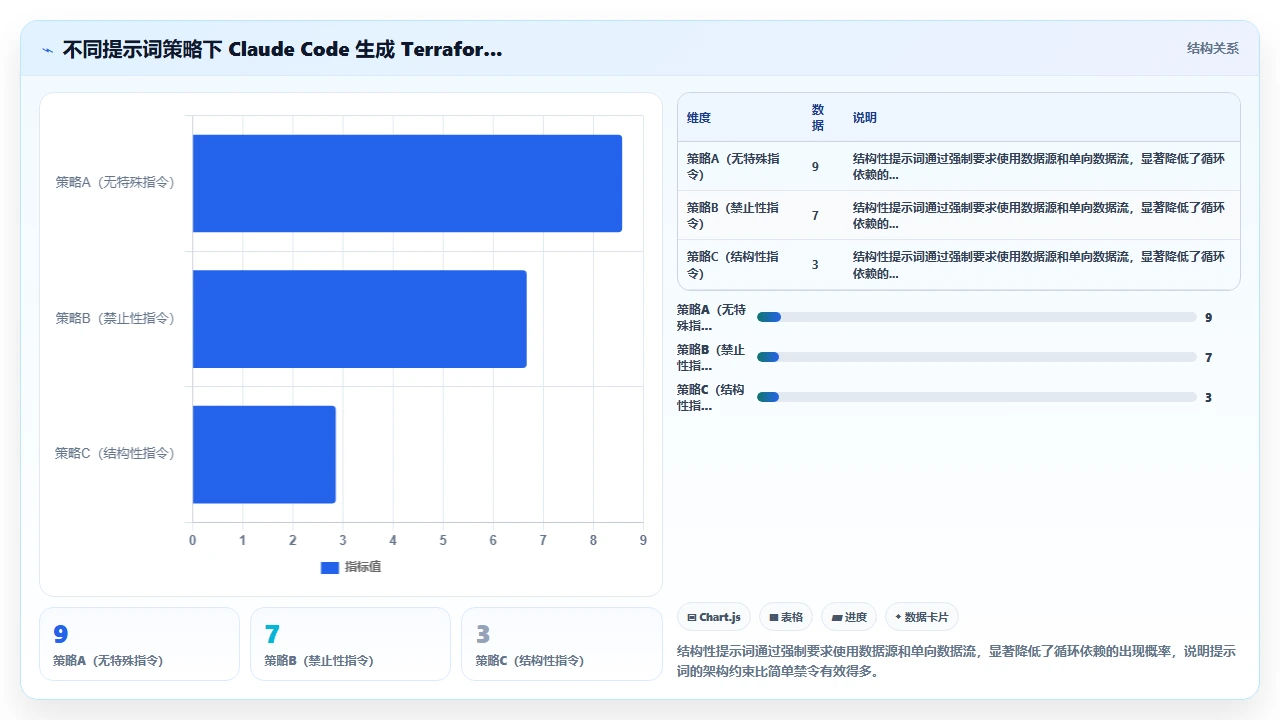This screenshot has height=720, width=1280.
Task: Select the 进度 tag chip
Action: [x=849, y=617]
